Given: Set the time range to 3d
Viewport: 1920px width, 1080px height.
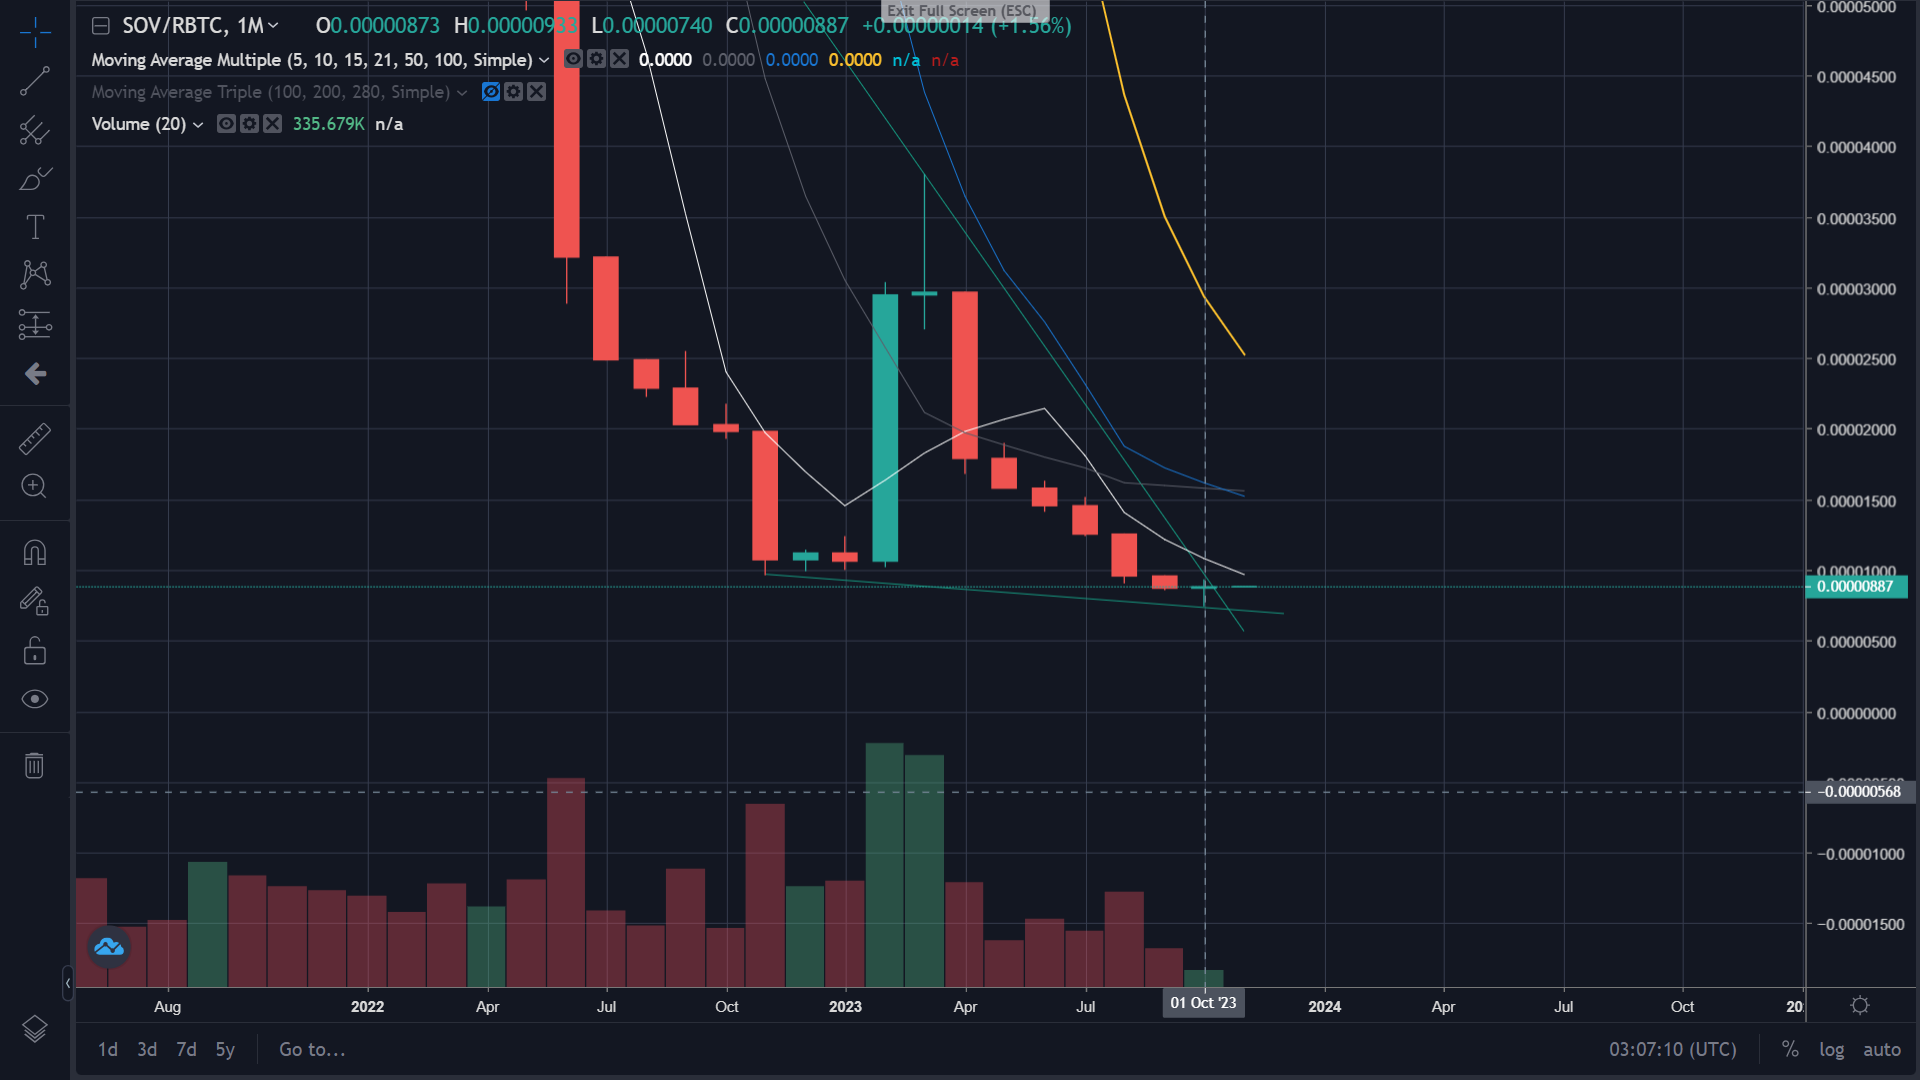Looking at the screenshot, I should point(147,1049).
